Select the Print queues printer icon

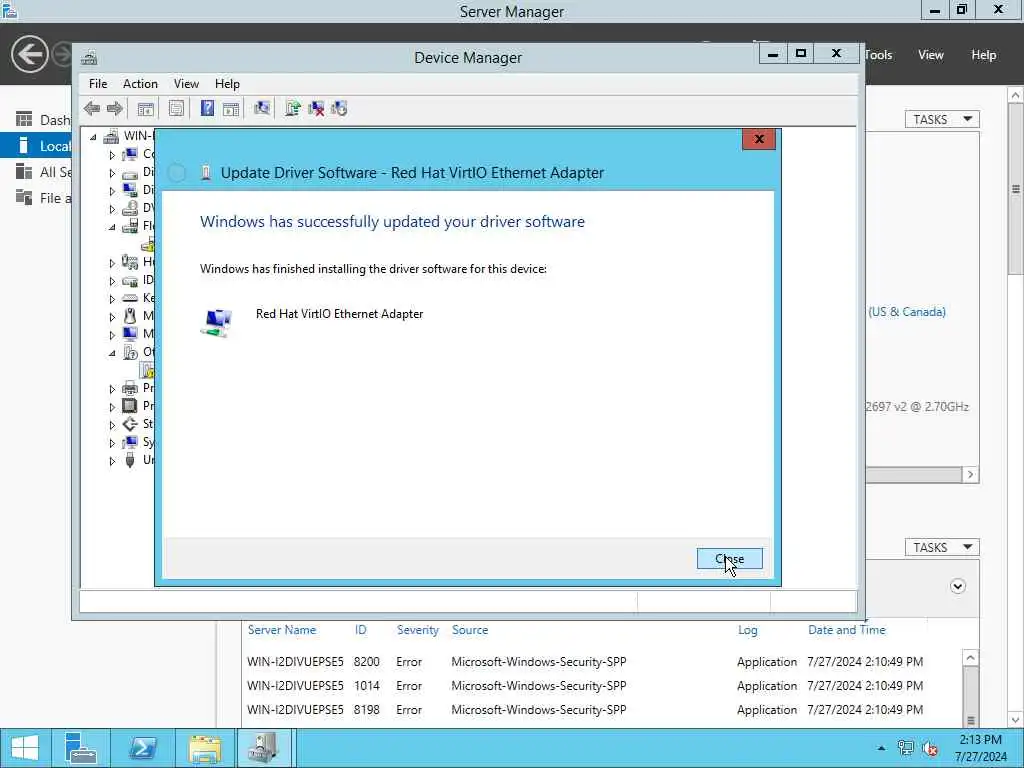pos(130,388)
